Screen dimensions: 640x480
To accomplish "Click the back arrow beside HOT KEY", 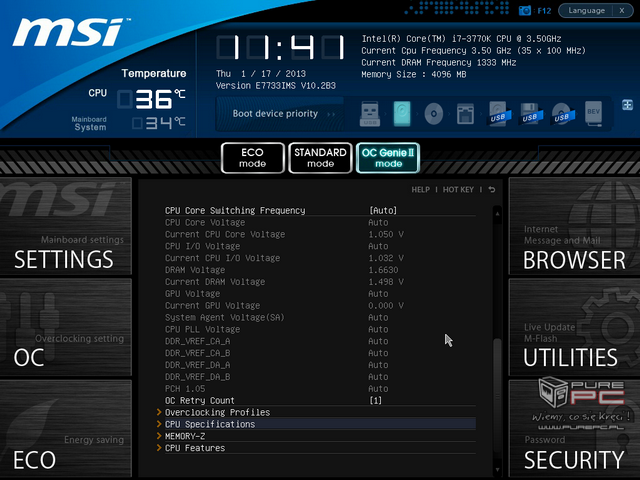I will 492,189.
